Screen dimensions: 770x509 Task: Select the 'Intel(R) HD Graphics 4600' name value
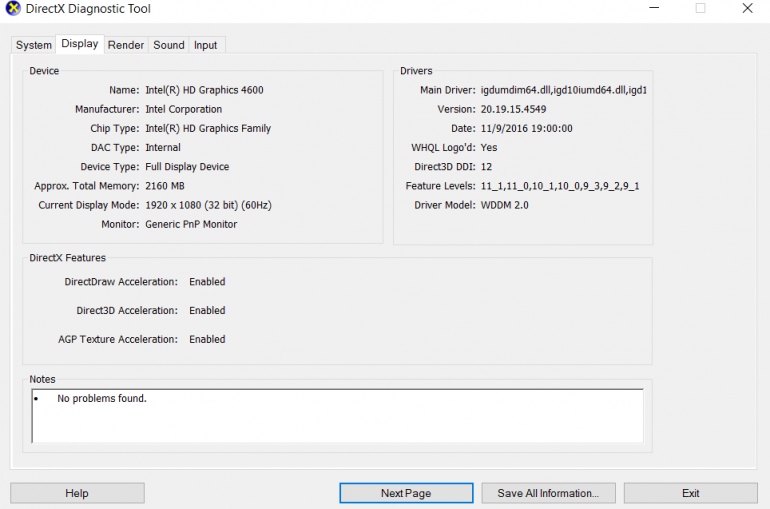click(x=204, y=90)
